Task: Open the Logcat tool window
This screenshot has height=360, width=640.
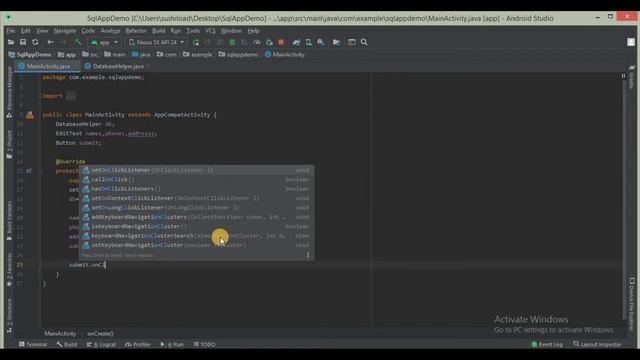Action: point(101,344)
